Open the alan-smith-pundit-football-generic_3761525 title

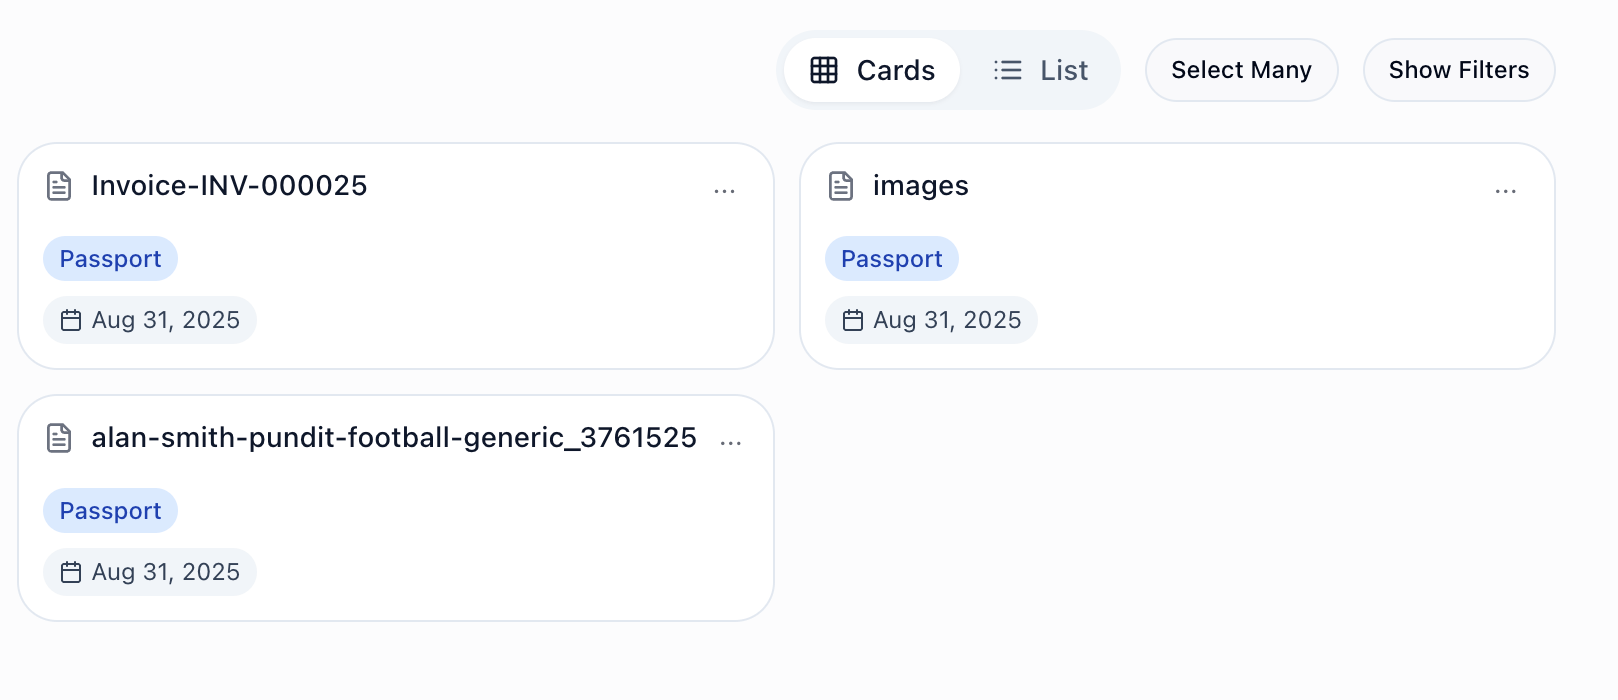click(x=394, y=438)
